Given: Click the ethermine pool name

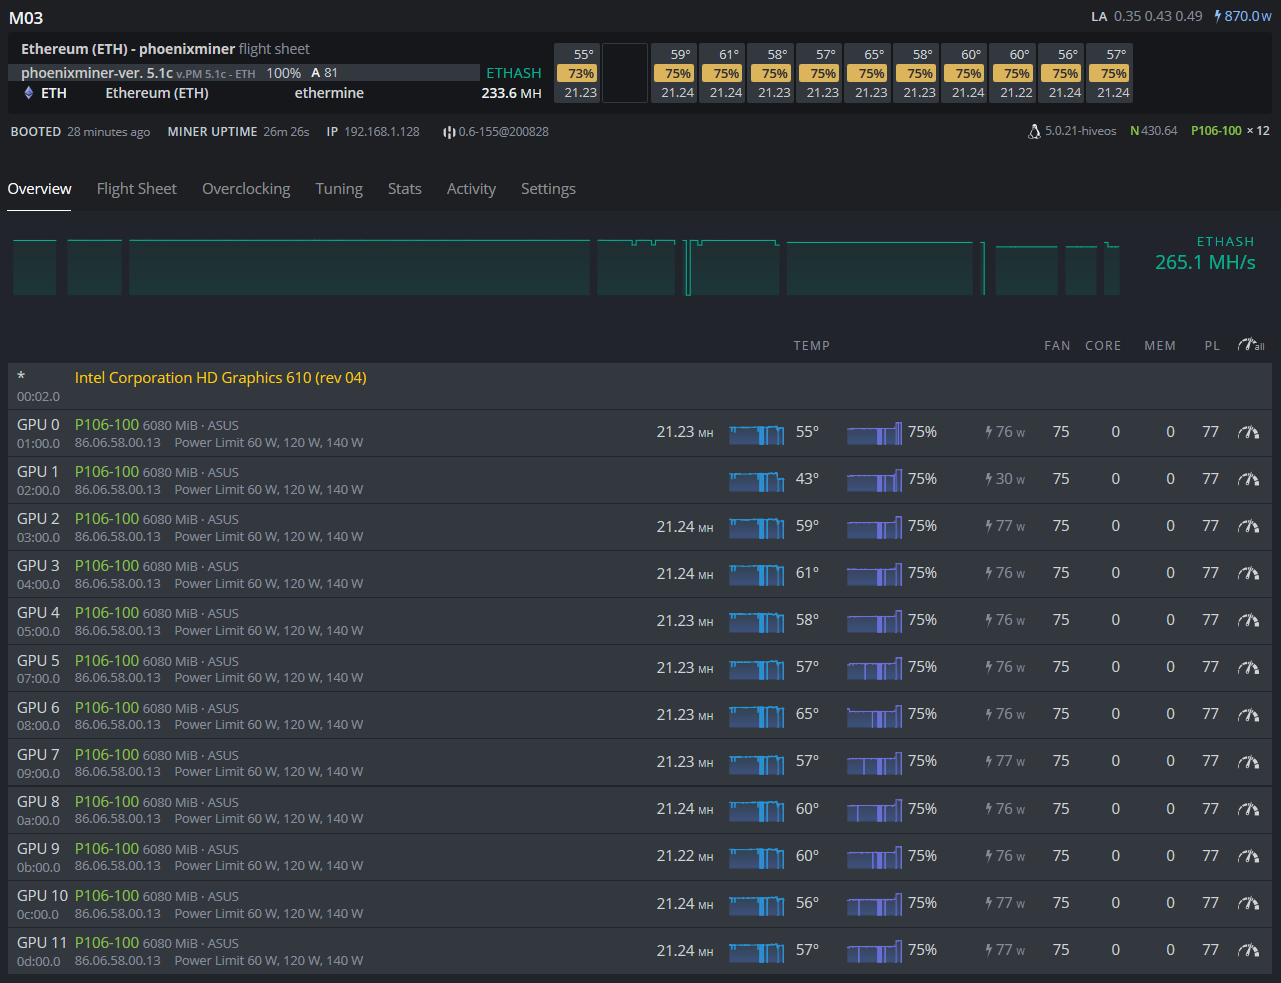Looking at the screenshot, I should tap(329, 93).
